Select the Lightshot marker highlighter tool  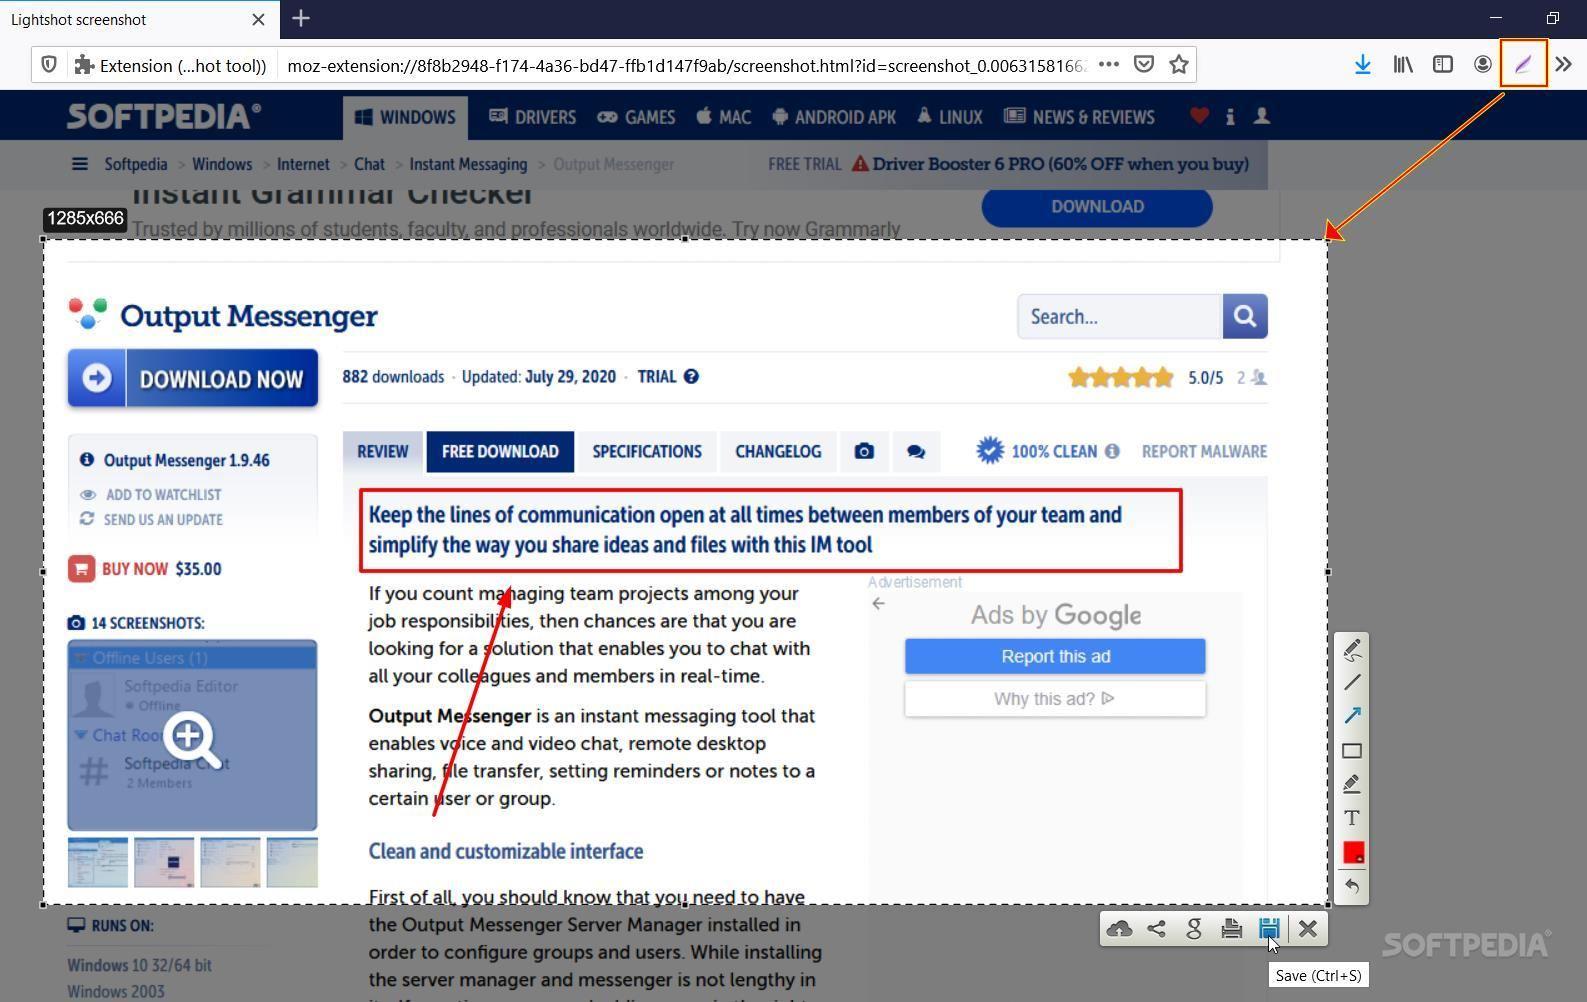click(x=1352, y=784)
